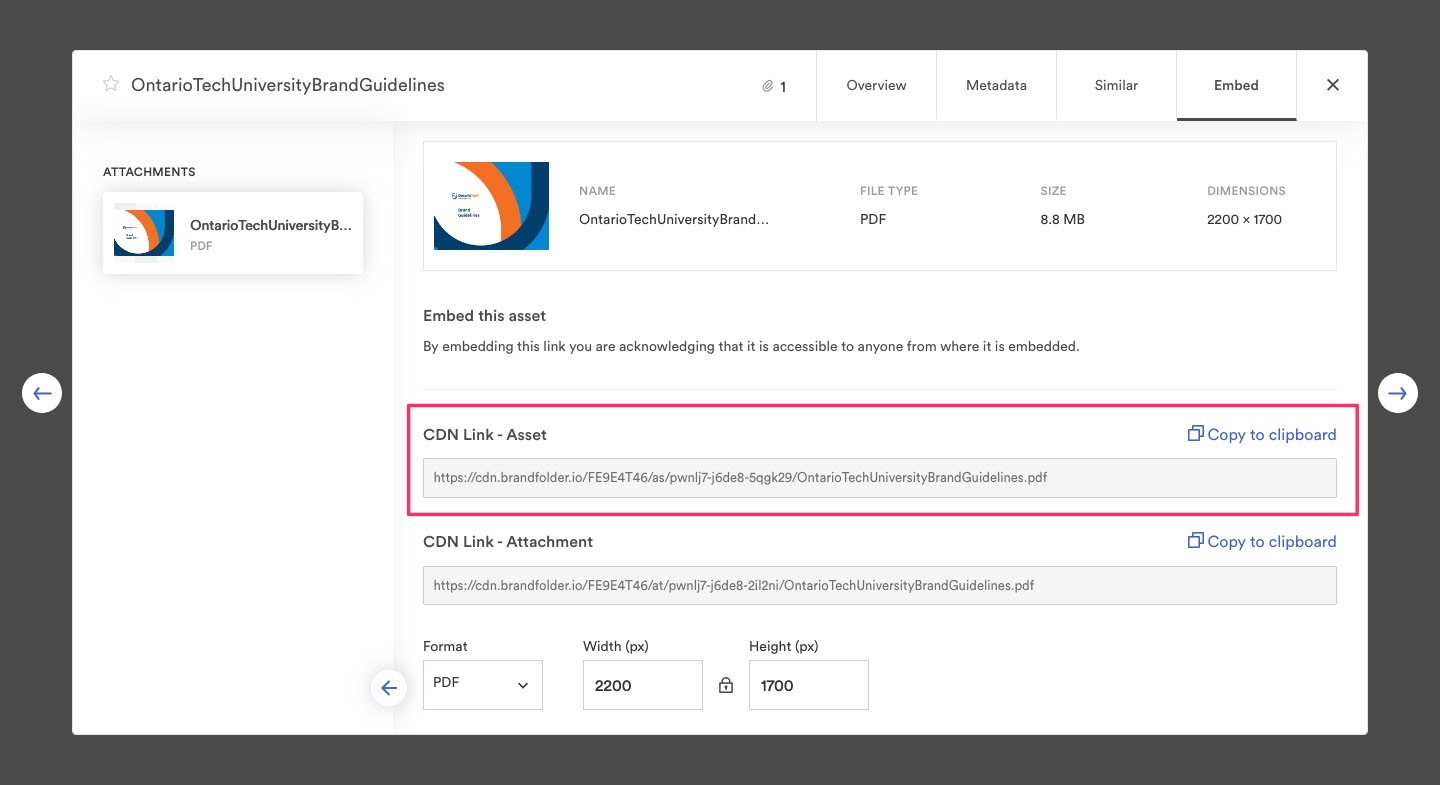Switch to the Similar tab

pos(1116,85)
